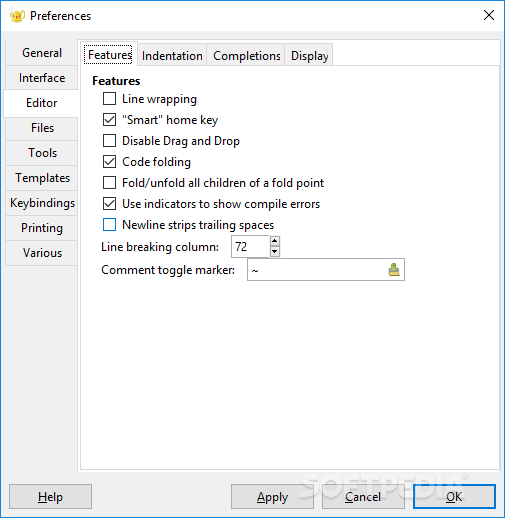
Task: Open Printing preferences section
Action: click(x=42, y=228)
